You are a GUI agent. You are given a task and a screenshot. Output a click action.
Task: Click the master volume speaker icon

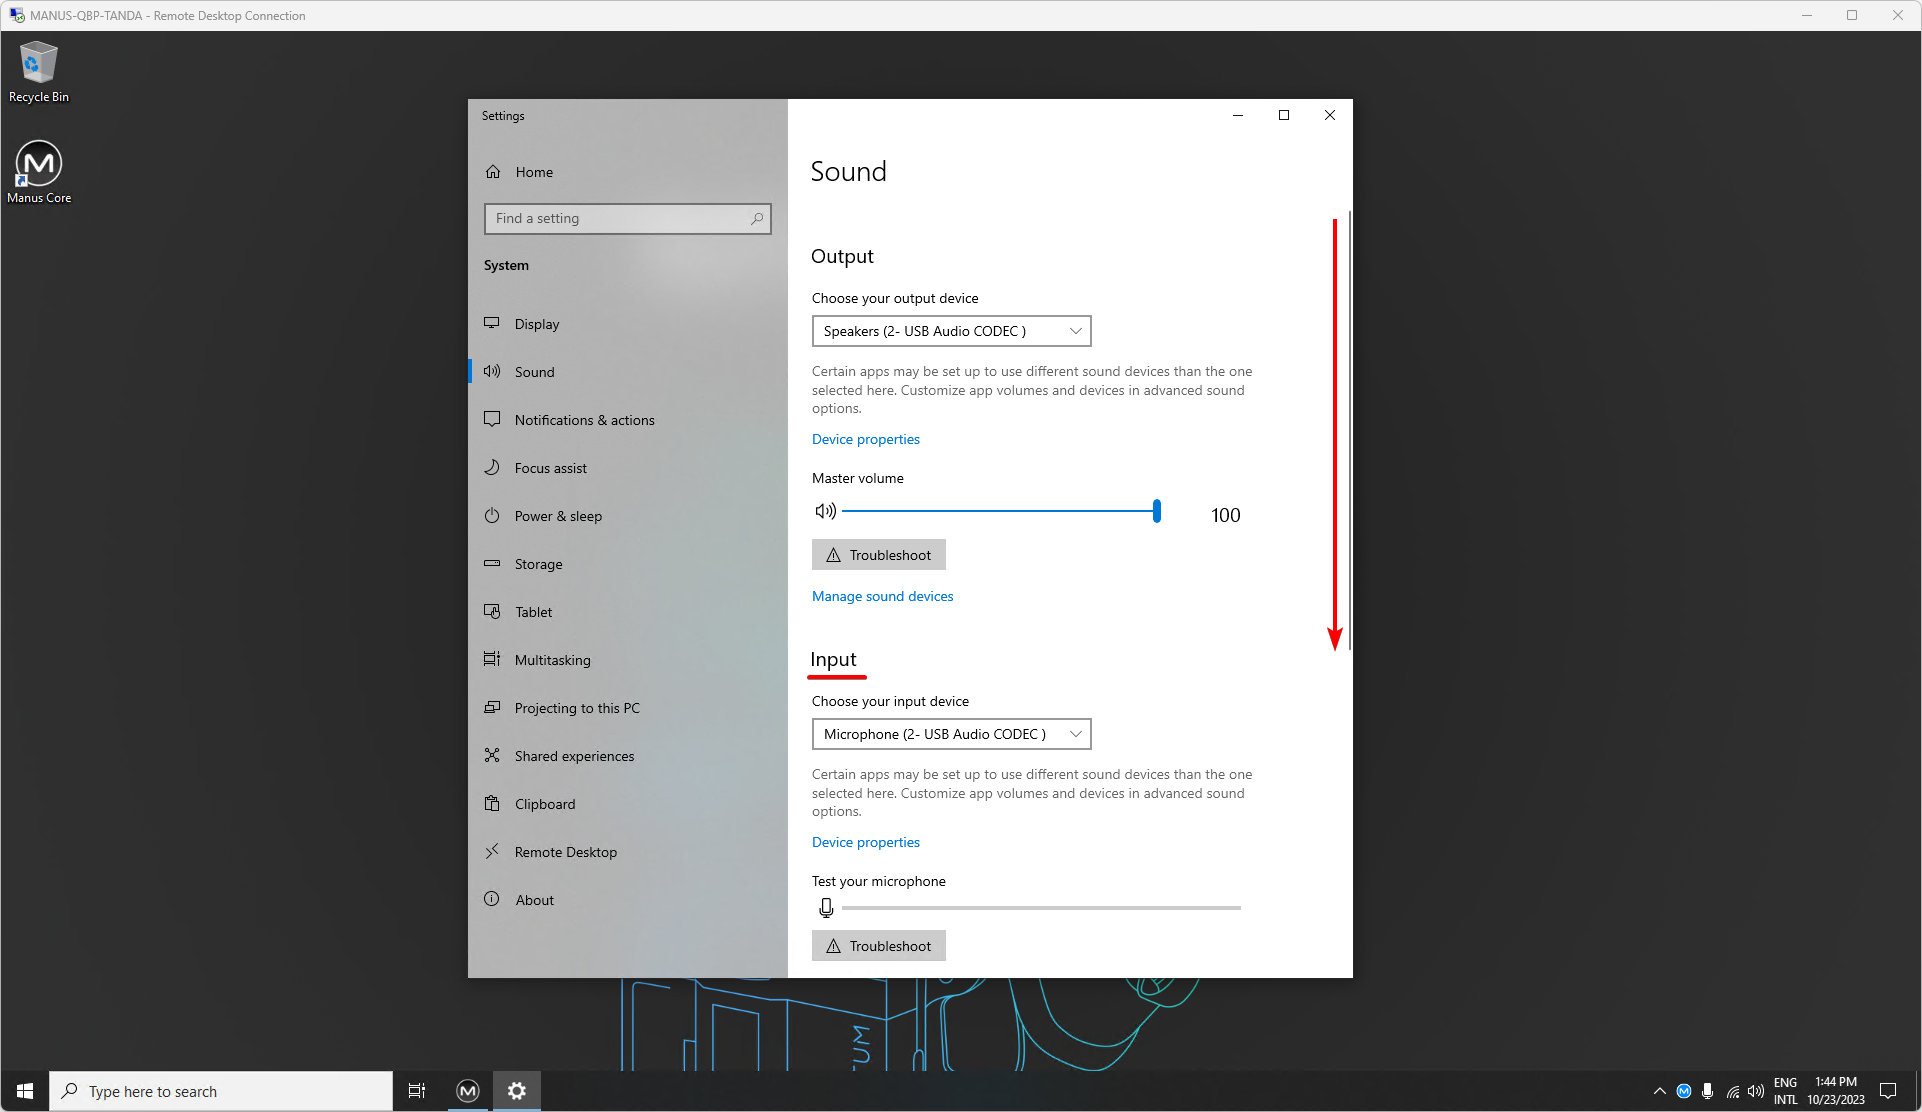825,511
